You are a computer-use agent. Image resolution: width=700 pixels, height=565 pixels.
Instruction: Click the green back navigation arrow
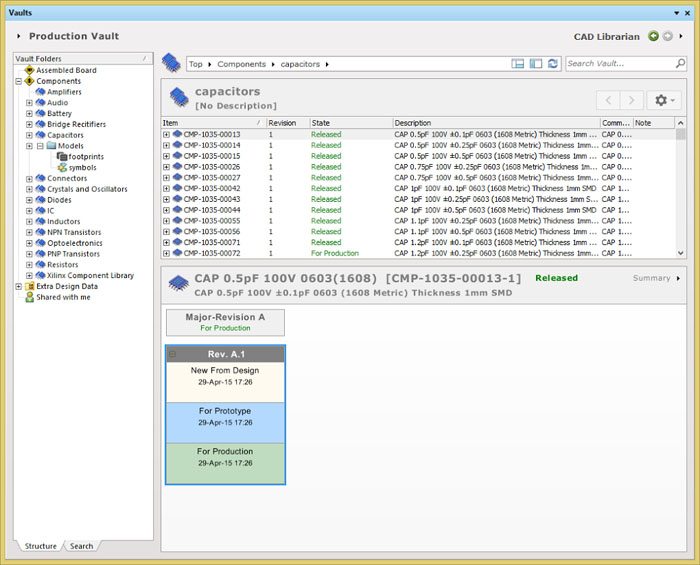[653, 37]
